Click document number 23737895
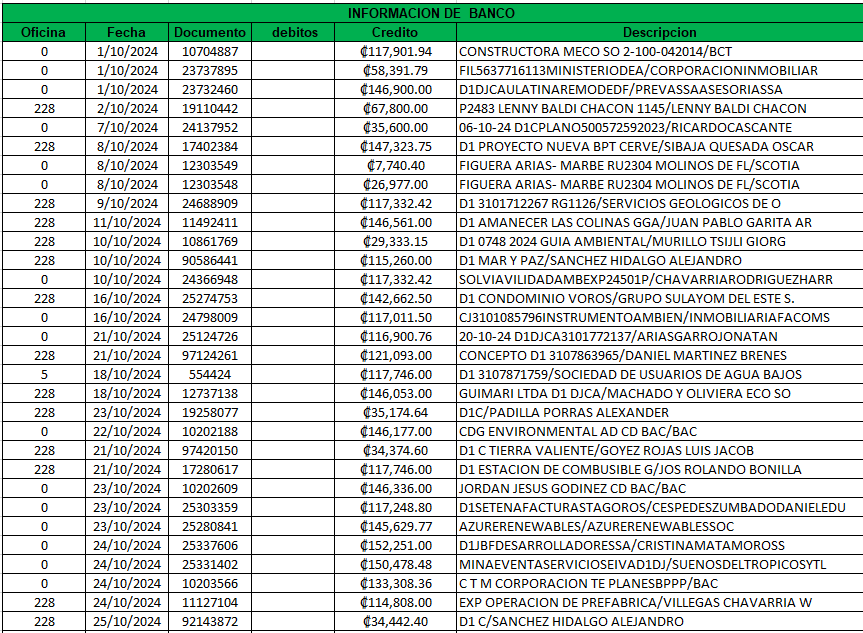Screen dimensions: 863x633 (210, 70)
